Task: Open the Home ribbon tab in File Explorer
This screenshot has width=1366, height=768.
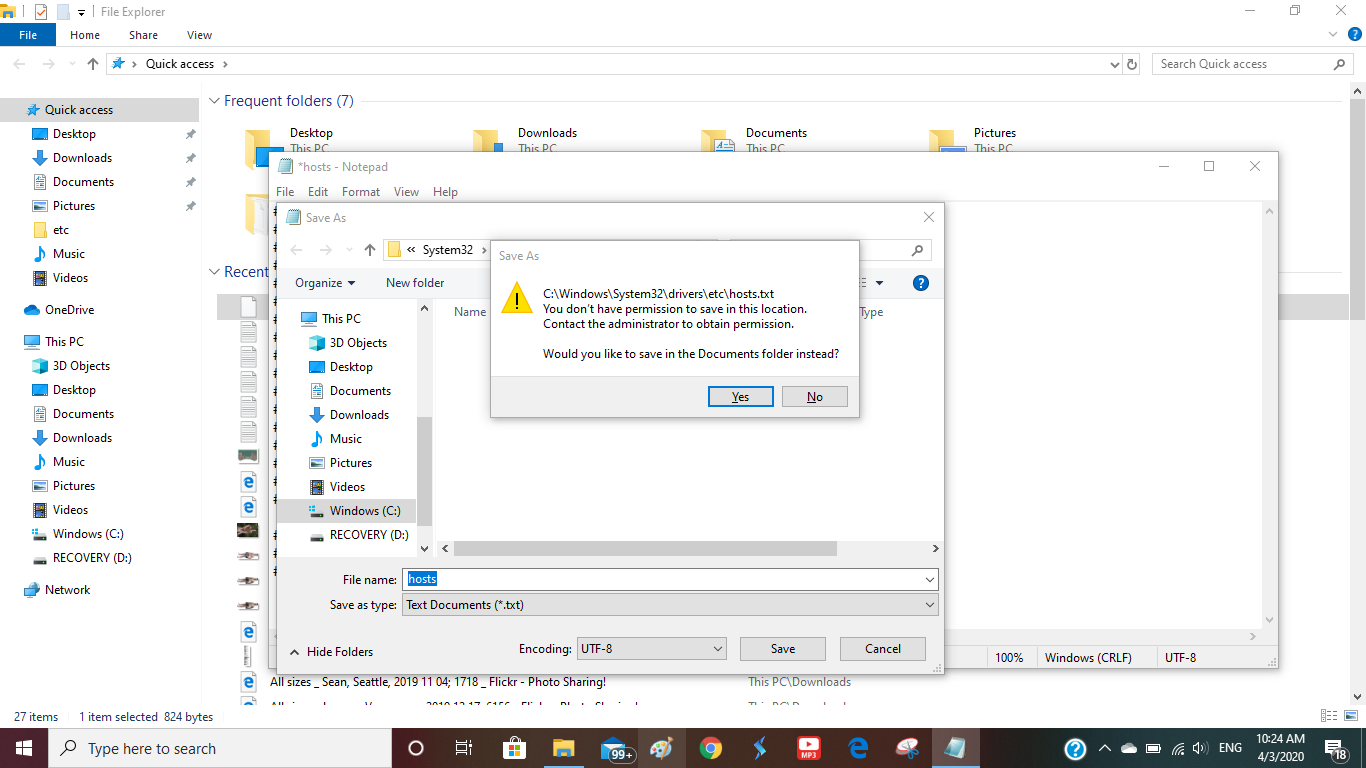Action: pyautogui.click(x=85, y=35)
